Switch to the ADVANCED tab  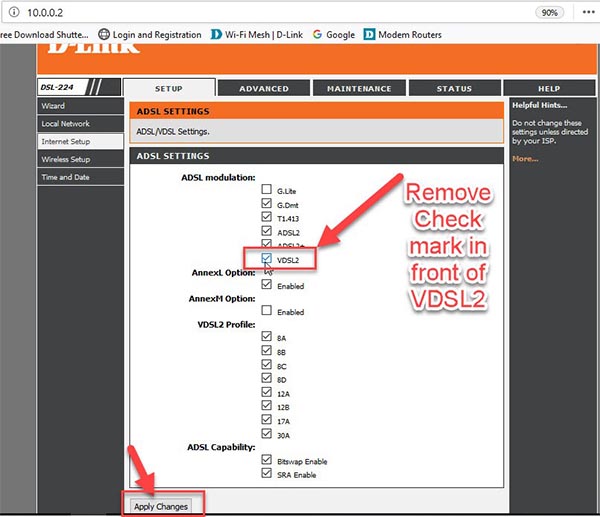tap(264, 88)
